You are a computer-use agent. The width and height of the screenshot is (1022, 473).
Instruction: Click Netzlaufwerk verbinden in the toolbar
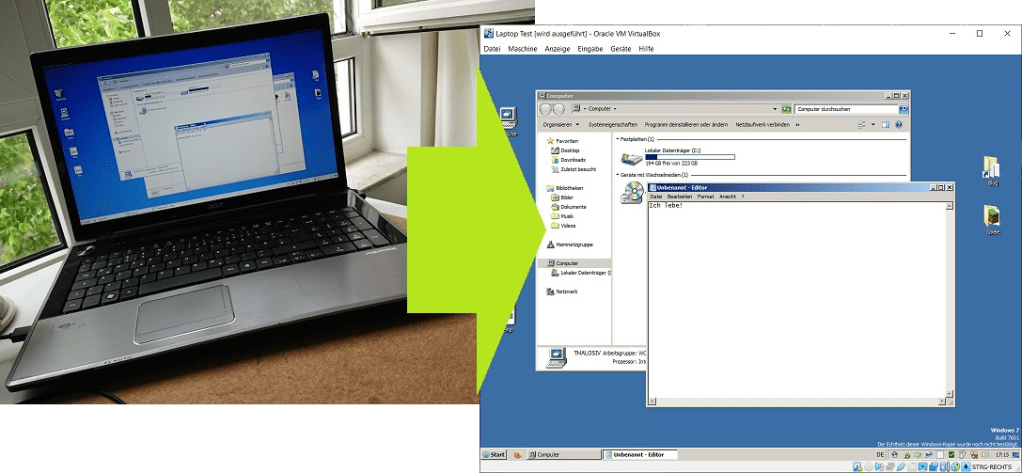click(762, 125)
